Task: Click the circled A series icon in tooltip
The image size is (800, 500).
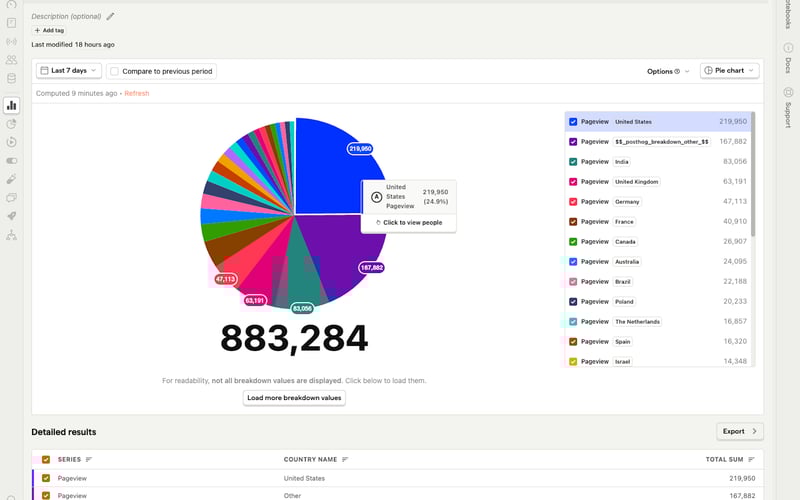Action: click(377, 197)
